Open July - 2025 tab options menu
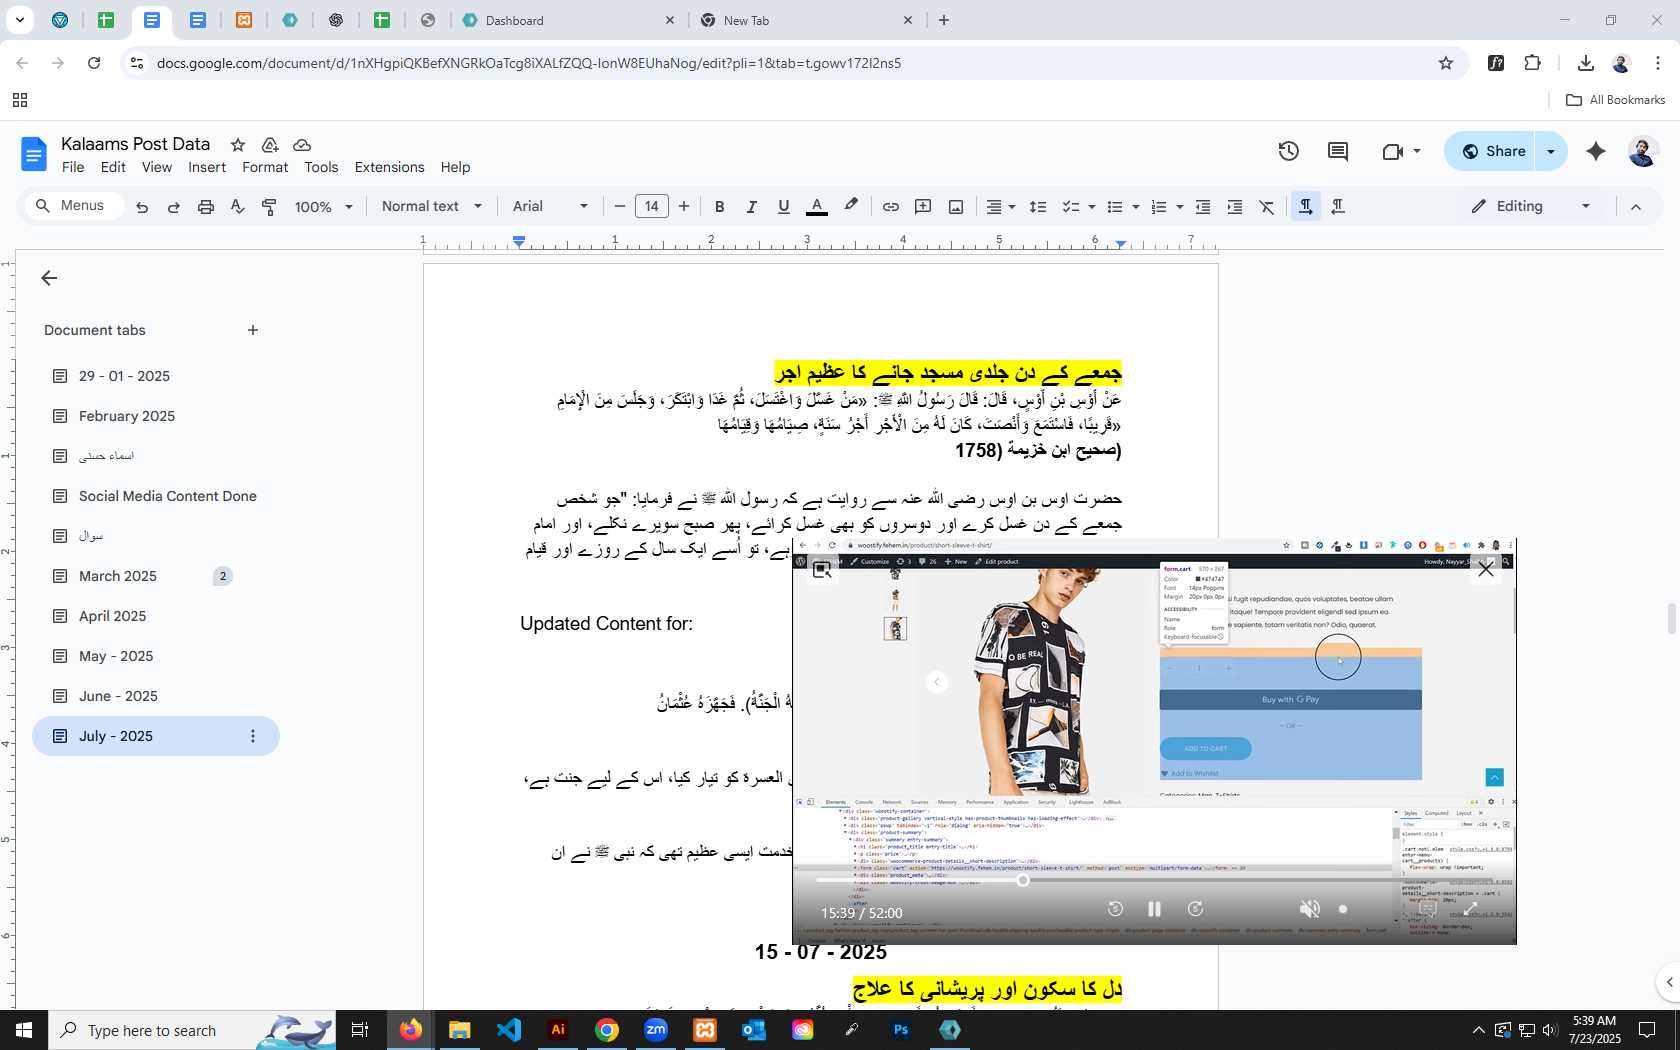This screenshot has height=1050, width=1680. [253, 736]
